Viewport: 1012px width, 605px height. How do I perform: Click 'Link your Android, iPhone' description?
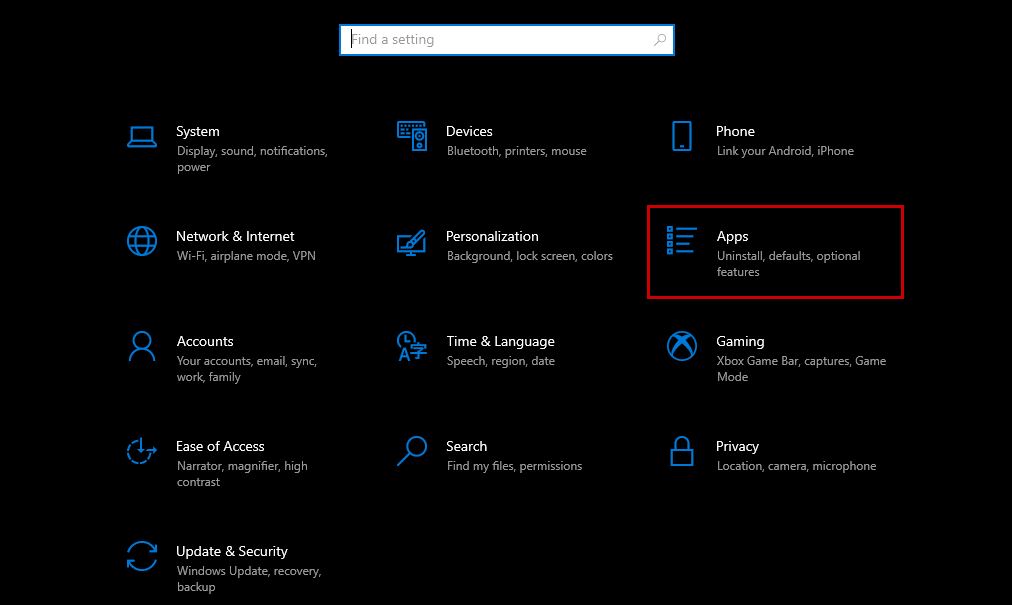785,151
